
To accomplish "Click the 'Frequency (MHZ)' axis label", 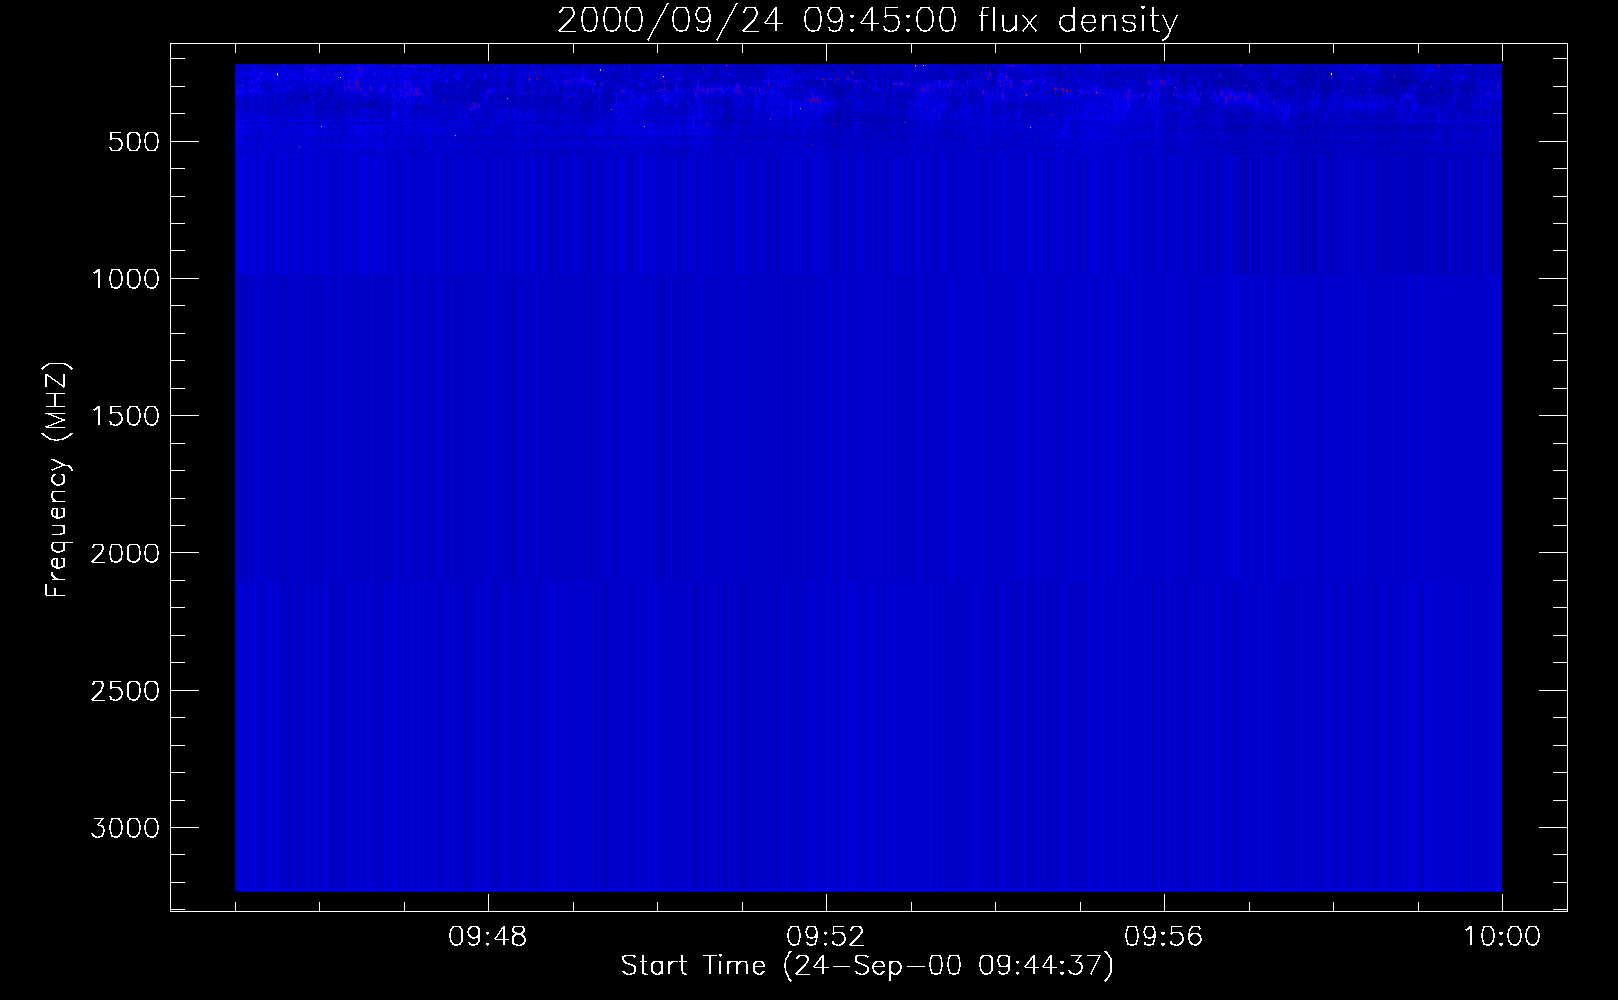I will point(58,480).
